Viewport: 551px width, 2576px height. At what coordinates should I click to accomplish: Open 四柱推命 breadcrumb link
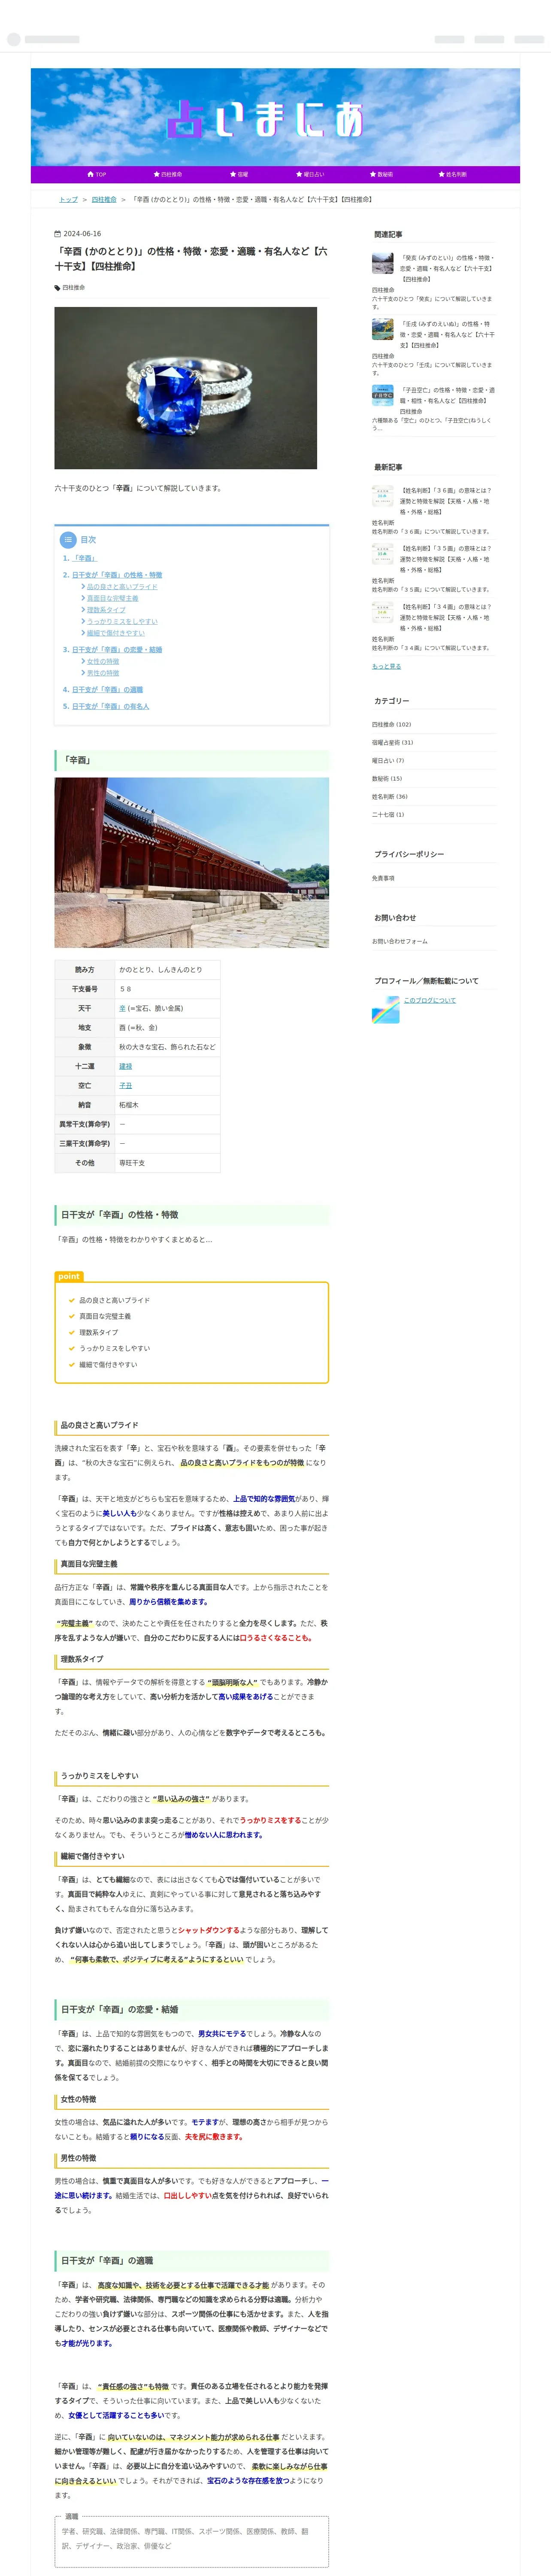[104, 199]
